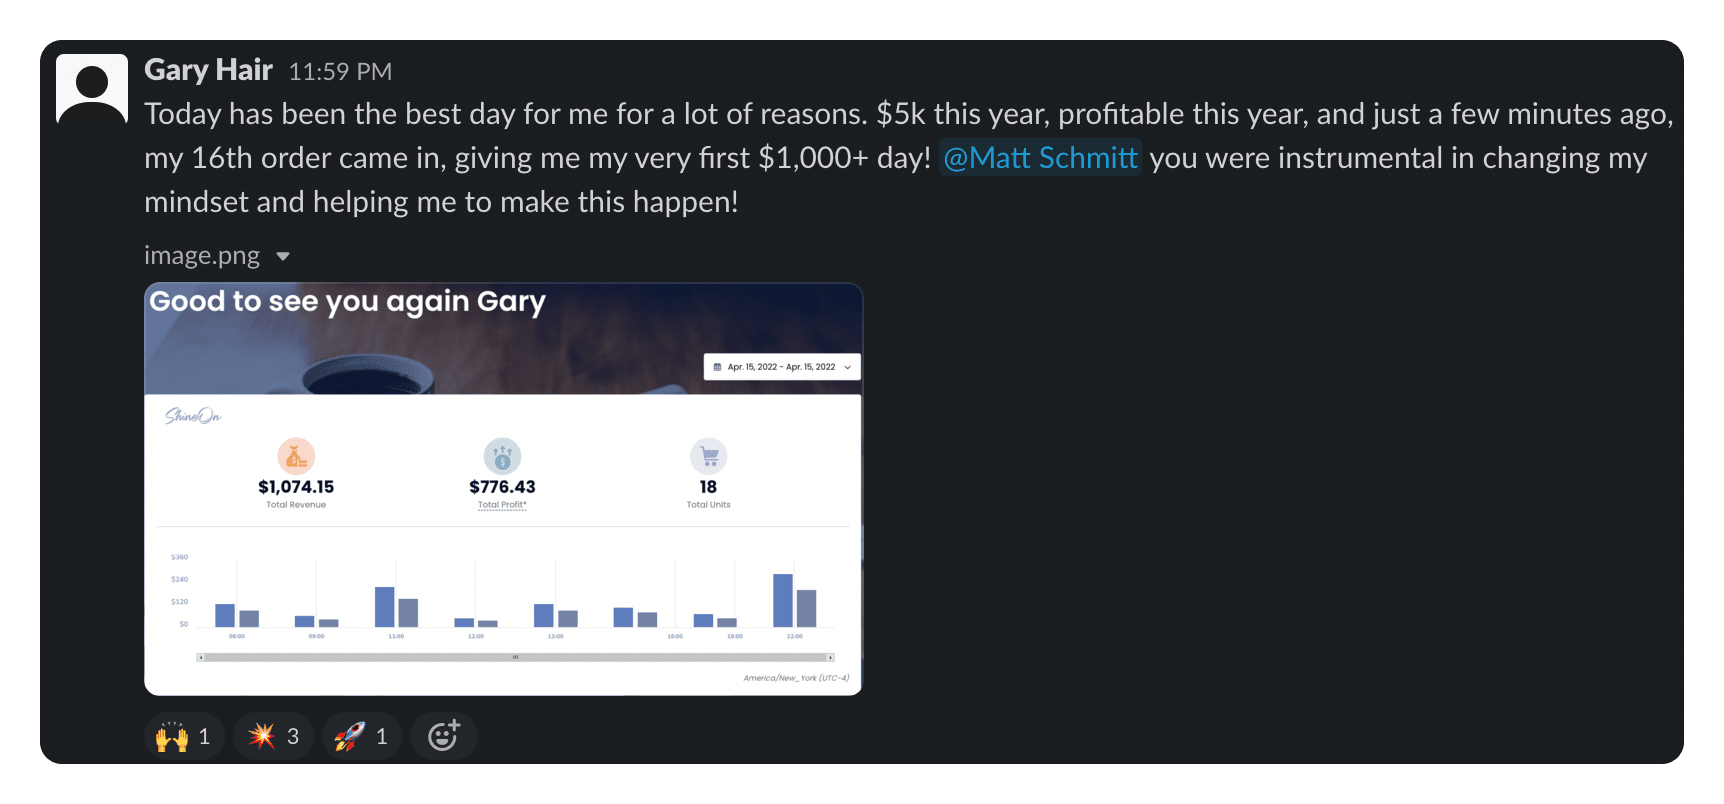Open the Apr. 15, 2022 date range dropdown
This screenshot has width=1724, height=804.
click(782, 367)
